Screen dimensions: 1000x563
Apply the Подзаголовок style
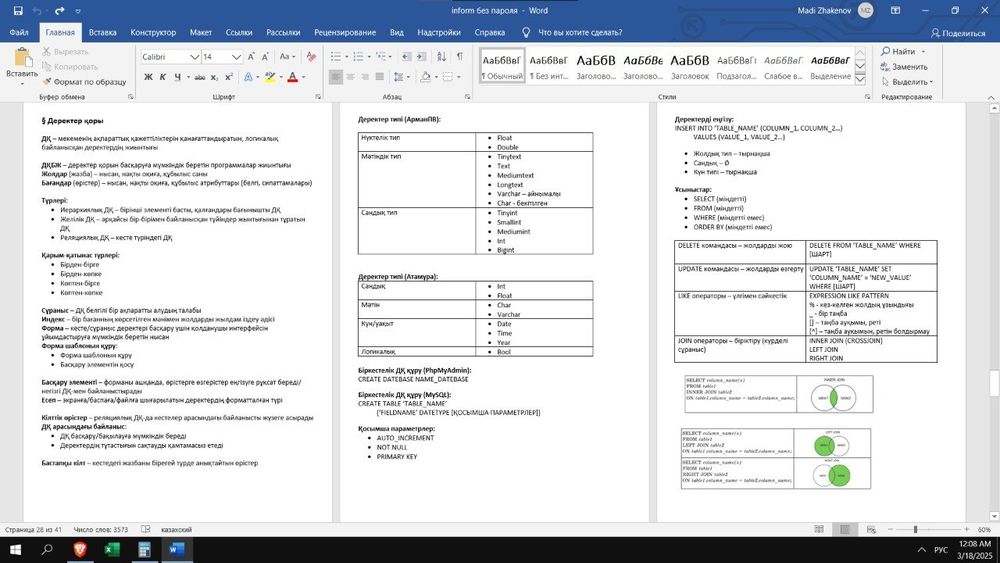click(737, 66)
